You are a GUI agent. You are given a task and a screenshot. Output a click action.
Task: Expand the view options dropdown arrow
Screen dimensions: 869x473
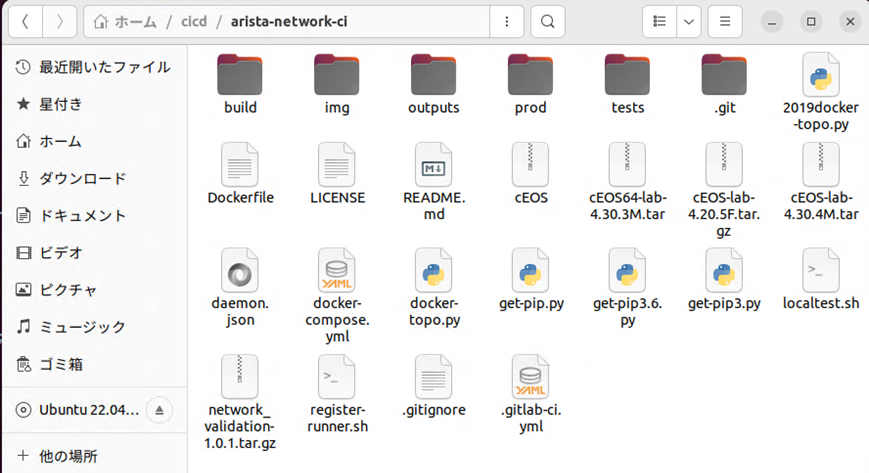[688, 21]
